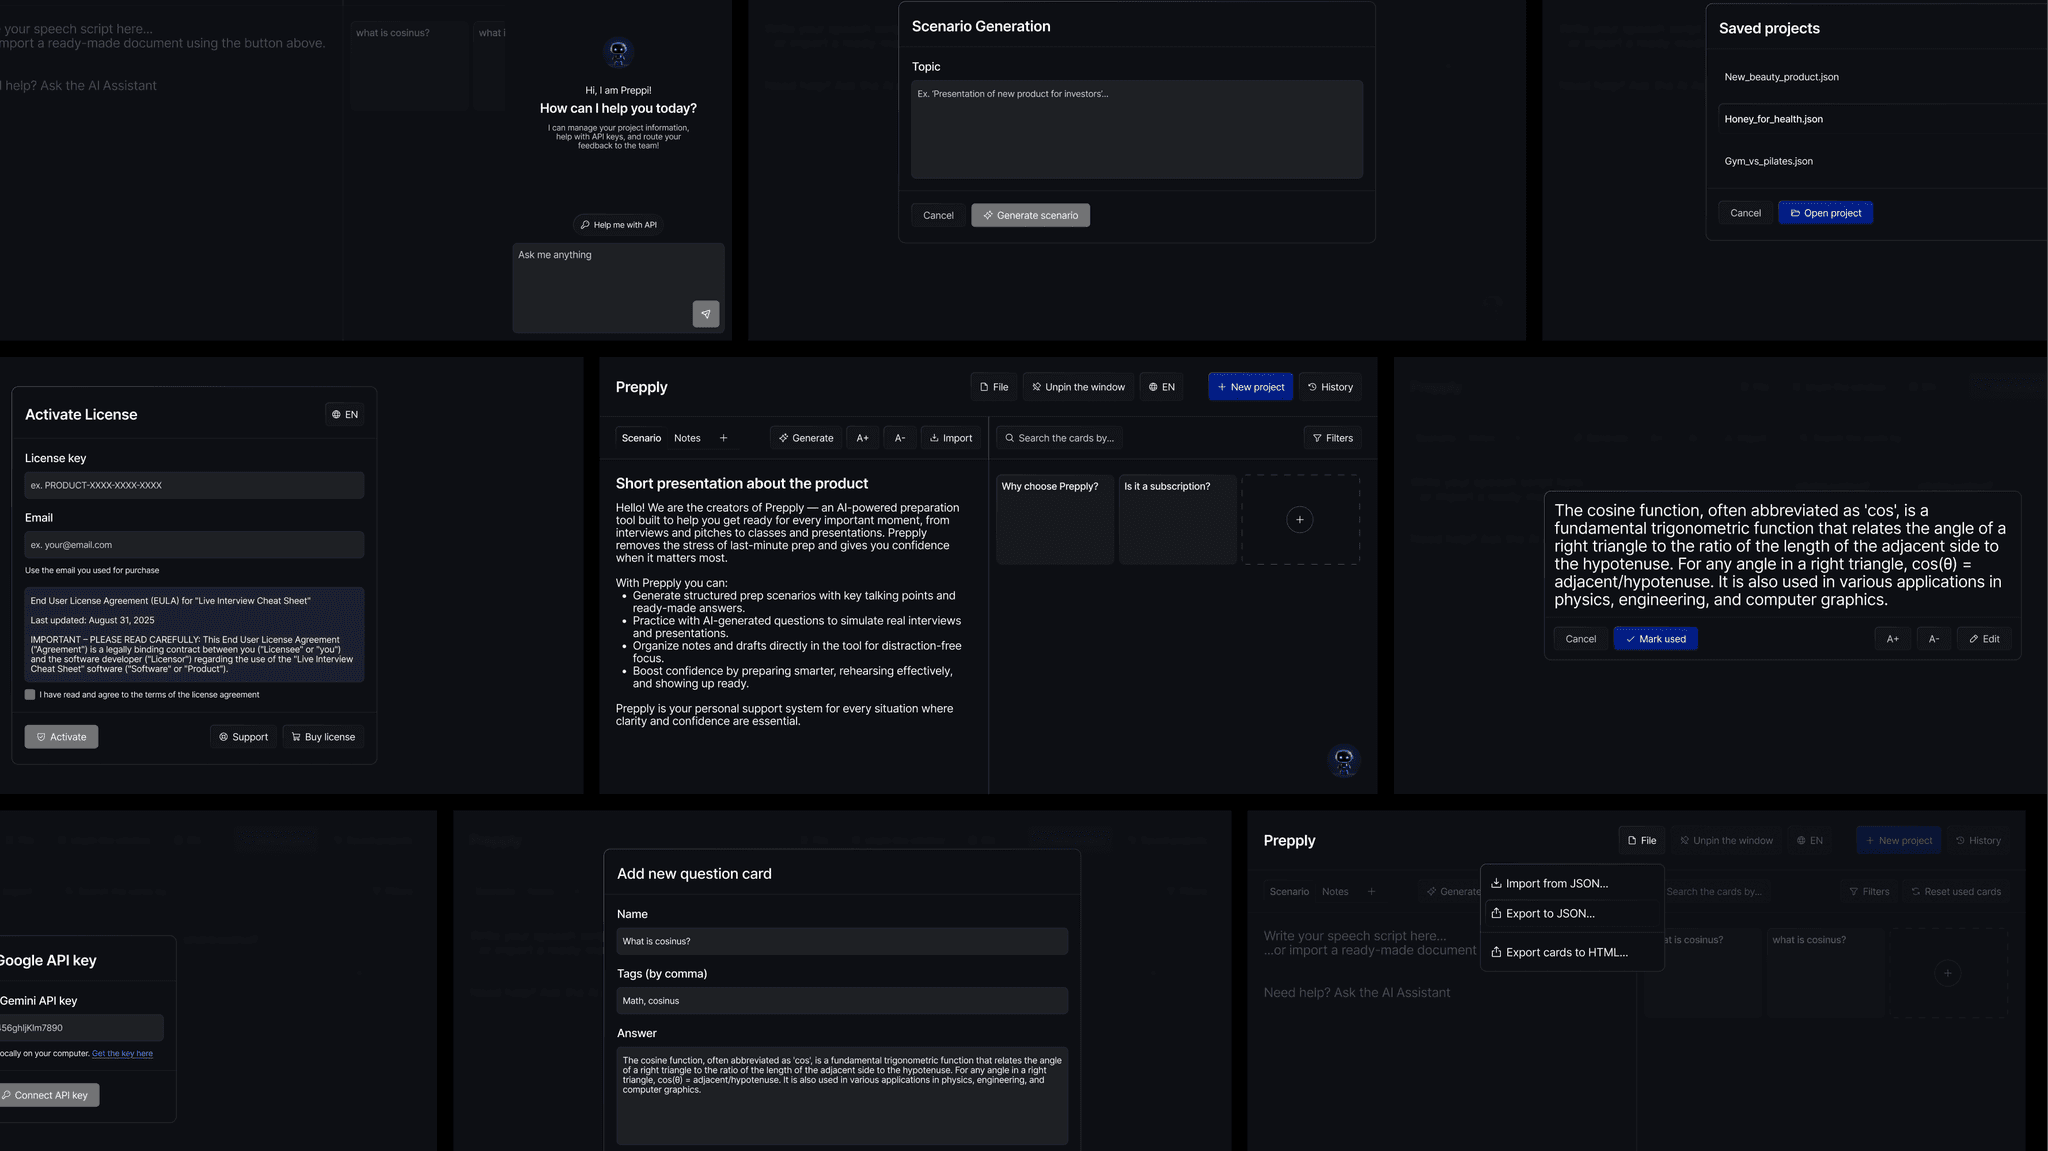This screenshot has height=1151, width=2048.
Task: Click the Get the key here link
Action: pyautogui.click(x=122, y=1053)
